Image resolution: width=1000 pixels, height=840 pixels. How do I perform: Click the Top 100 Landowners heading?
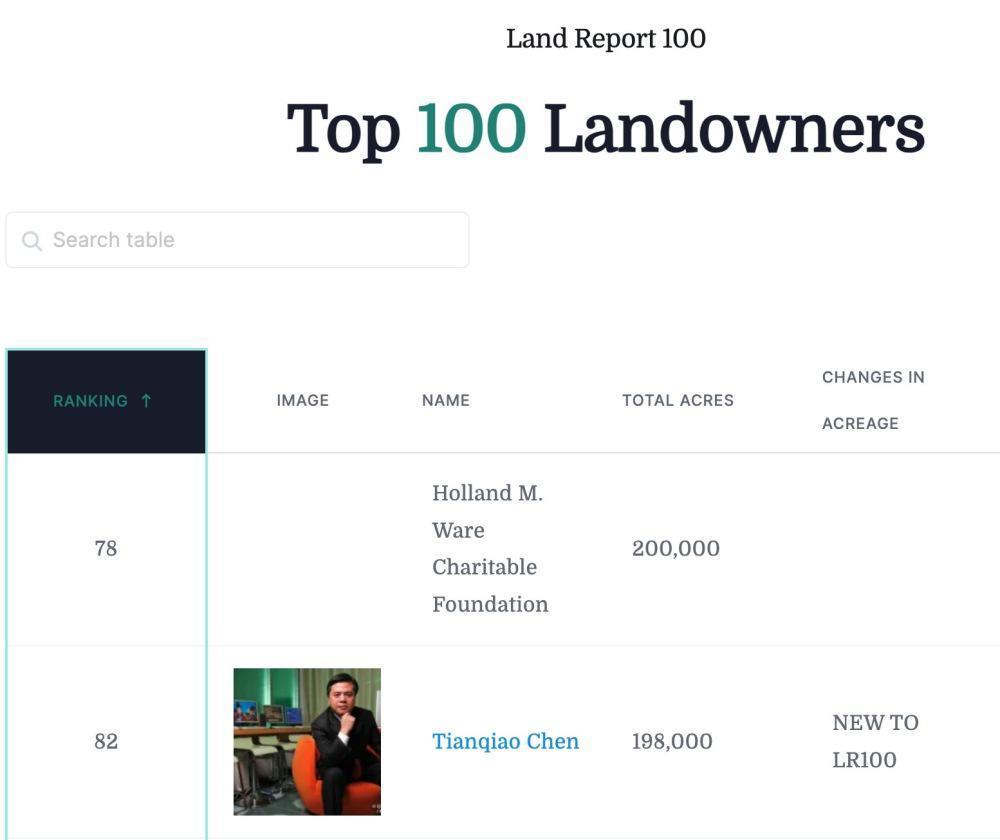(x=605, y=129)
